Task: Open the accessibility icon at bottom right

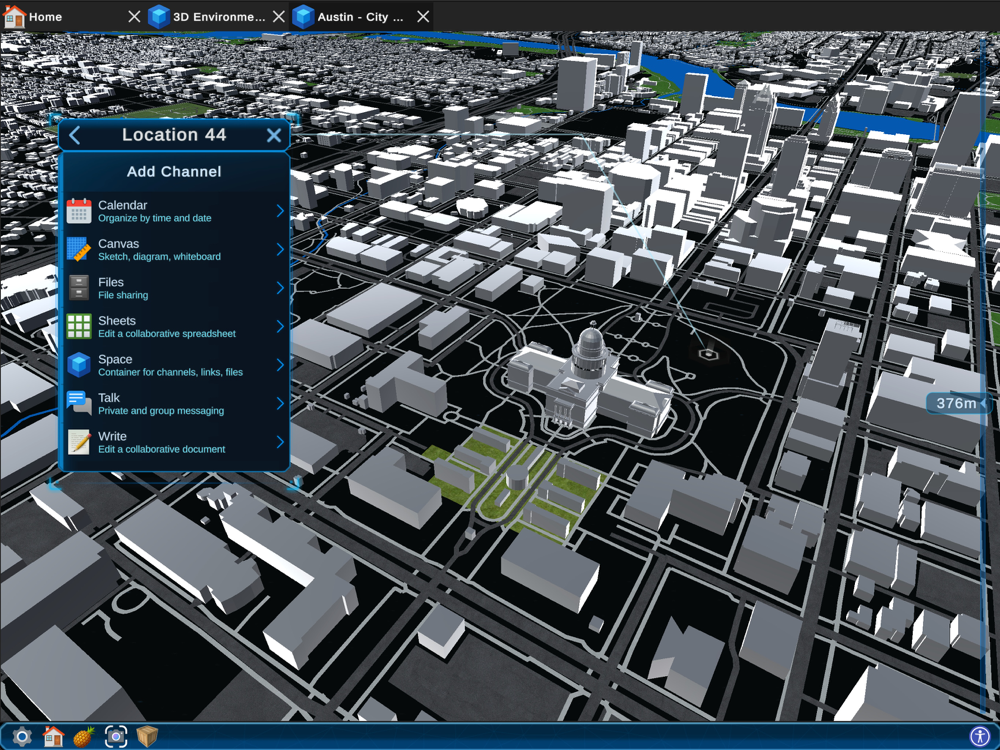Action: 979,737
